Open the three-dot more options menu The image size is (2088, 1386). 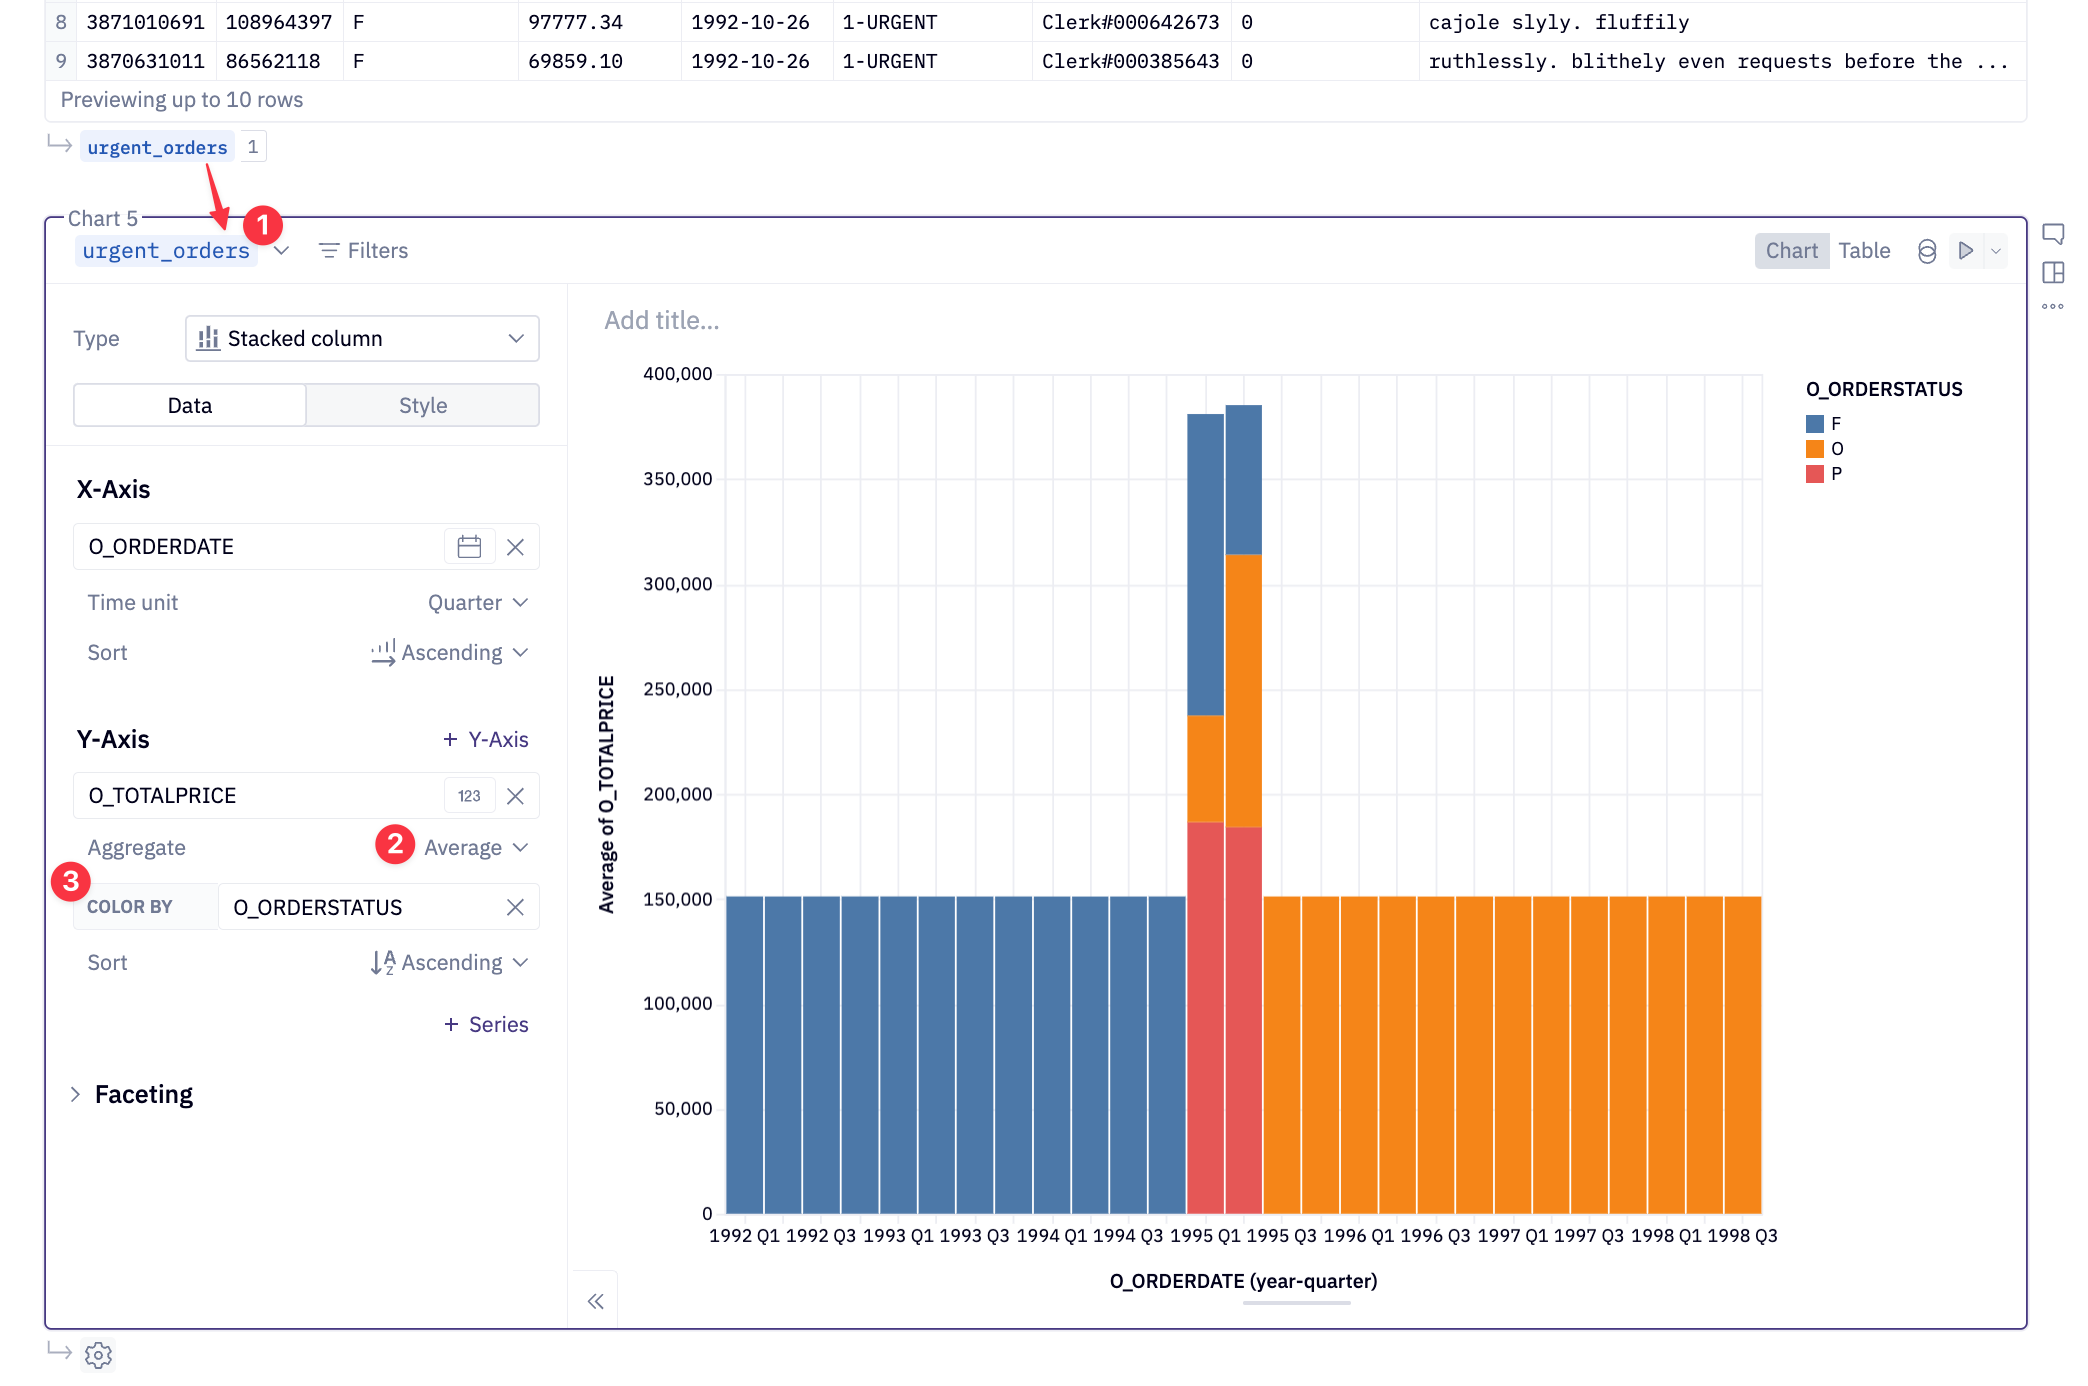tap(2052, 307)
